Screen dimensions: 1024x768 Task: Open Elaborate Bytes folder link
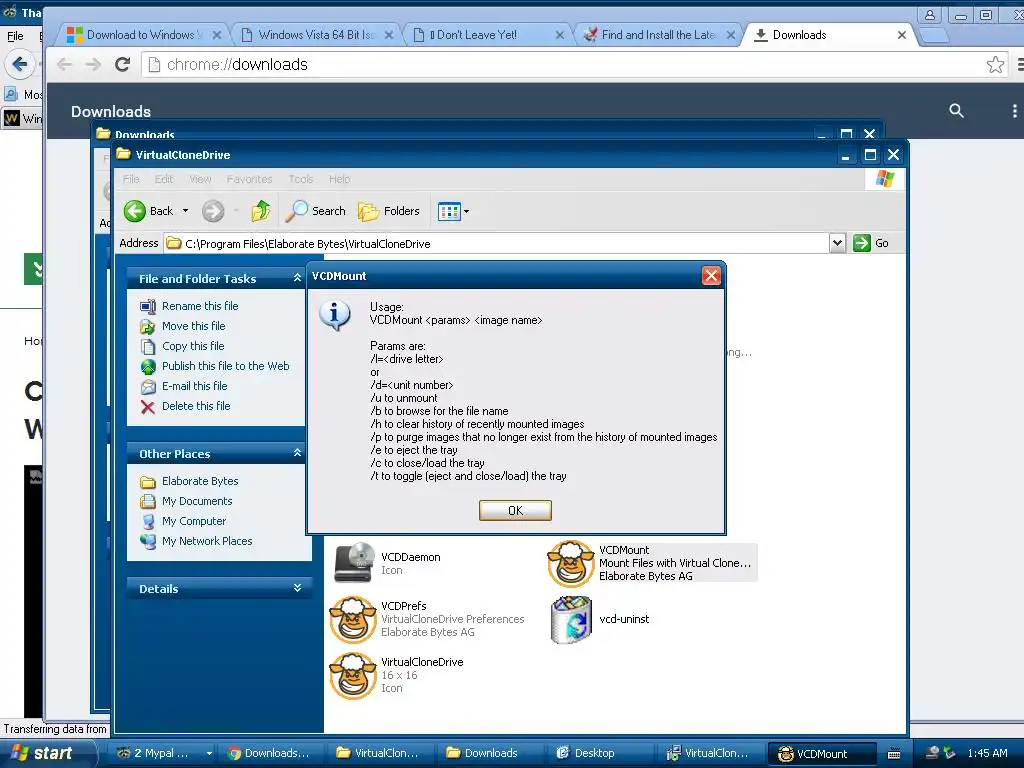[x=200, y=481]
